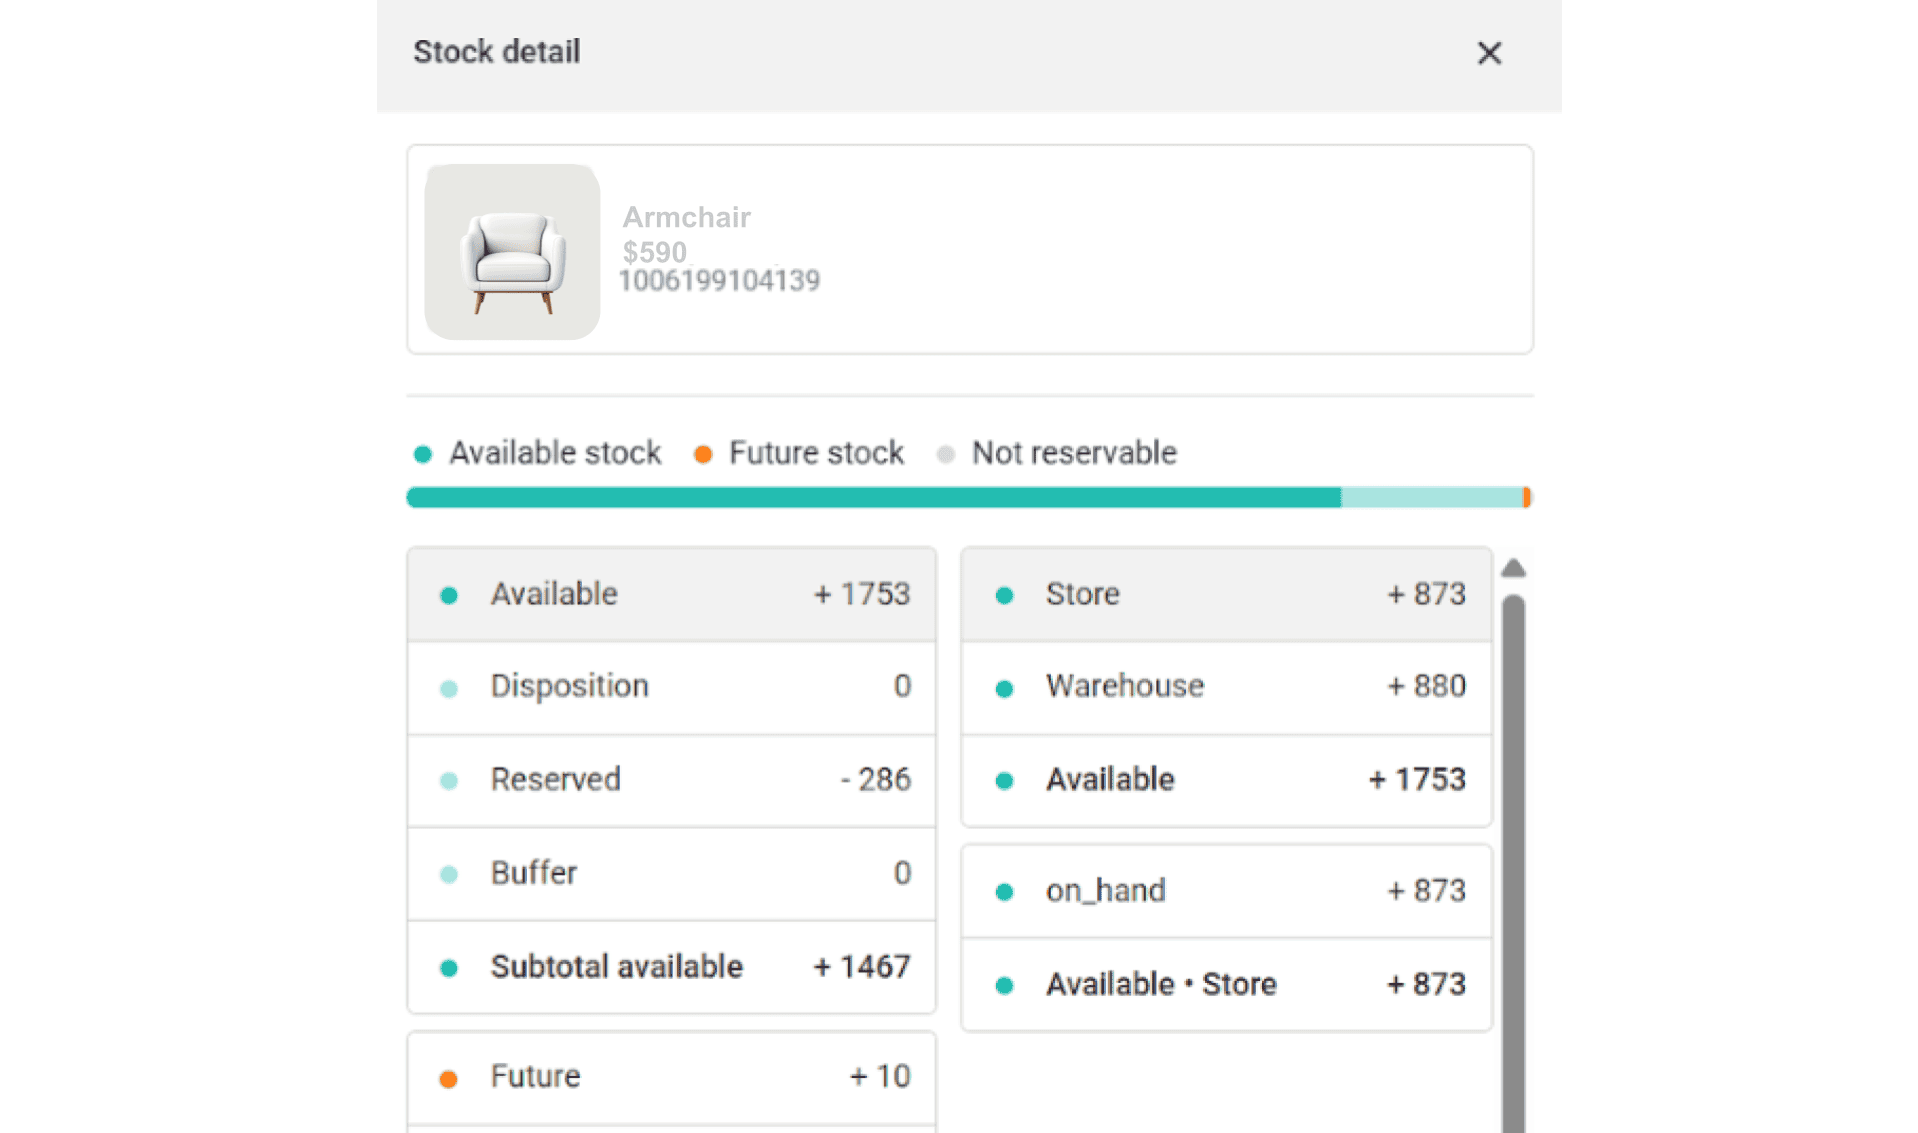Select the Available +1753 header row
1918x1133 pixels.
[671, 594]
